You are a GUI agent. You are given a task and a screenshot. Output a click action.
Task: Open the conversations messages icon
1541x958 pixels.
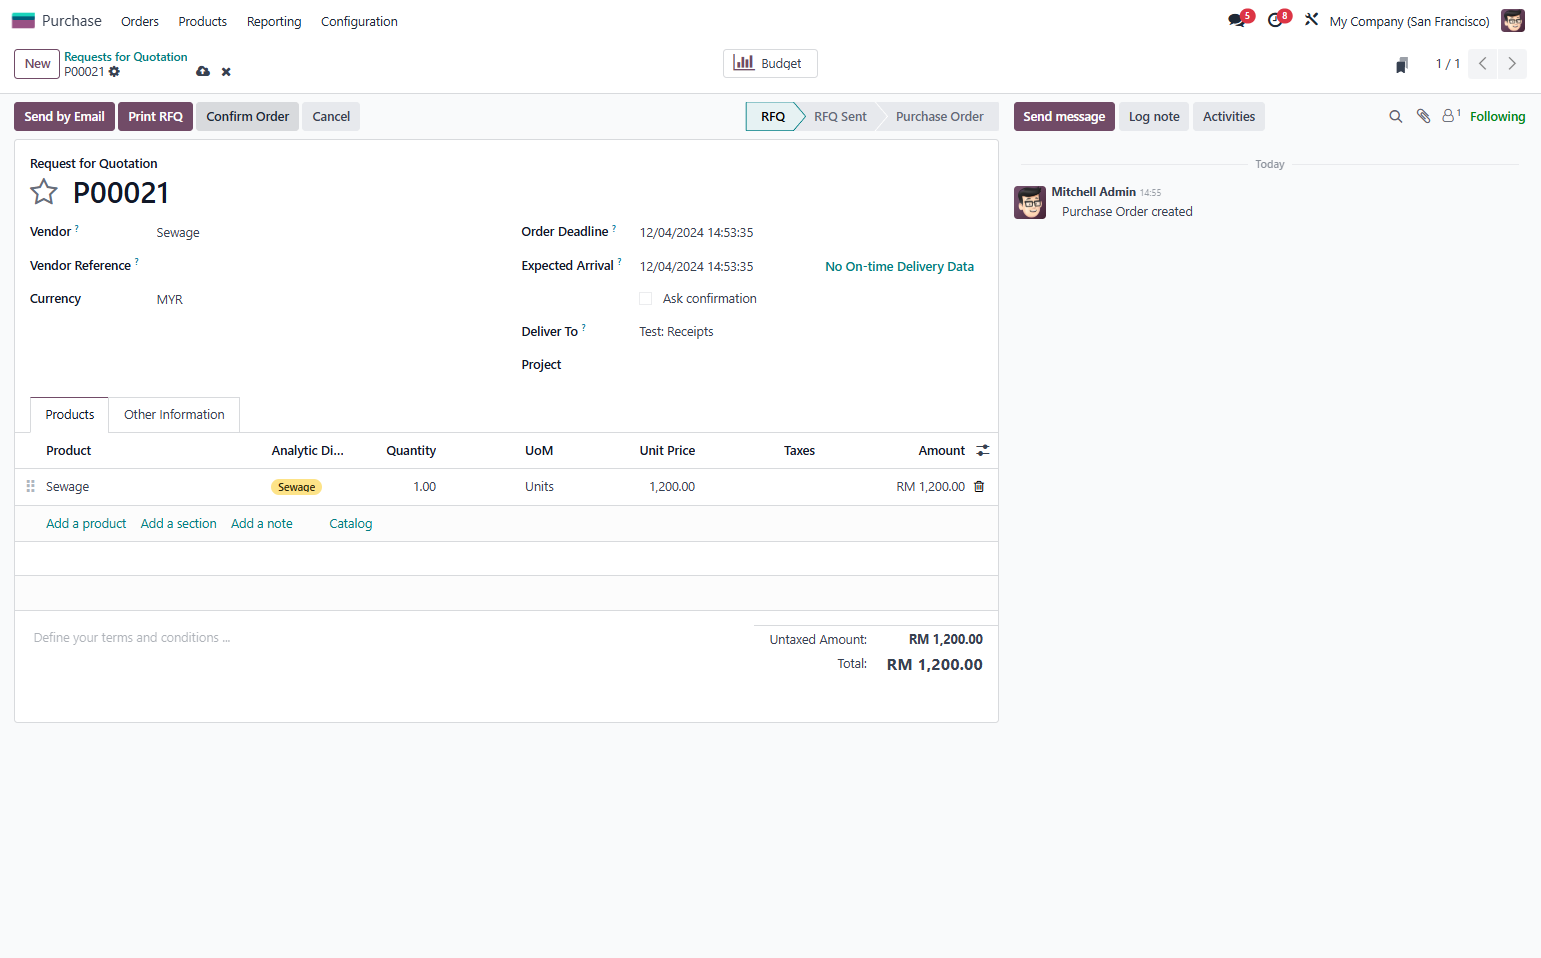[x=1237, y=21]
